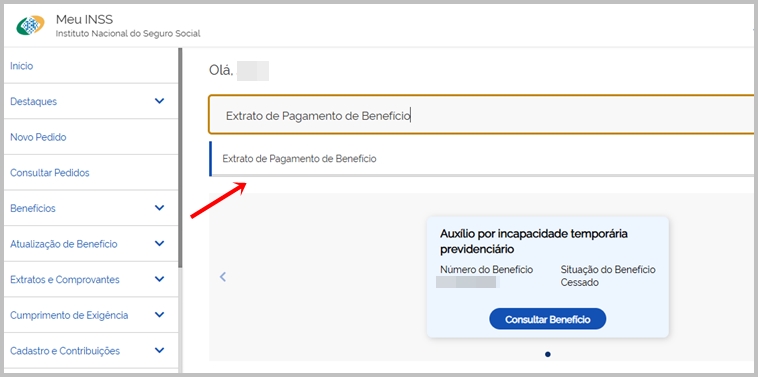Image resolution: width=758 pixels, height=377 pixels.
Task: Open the Benefícios sidebar label
Action: (33, 208)
